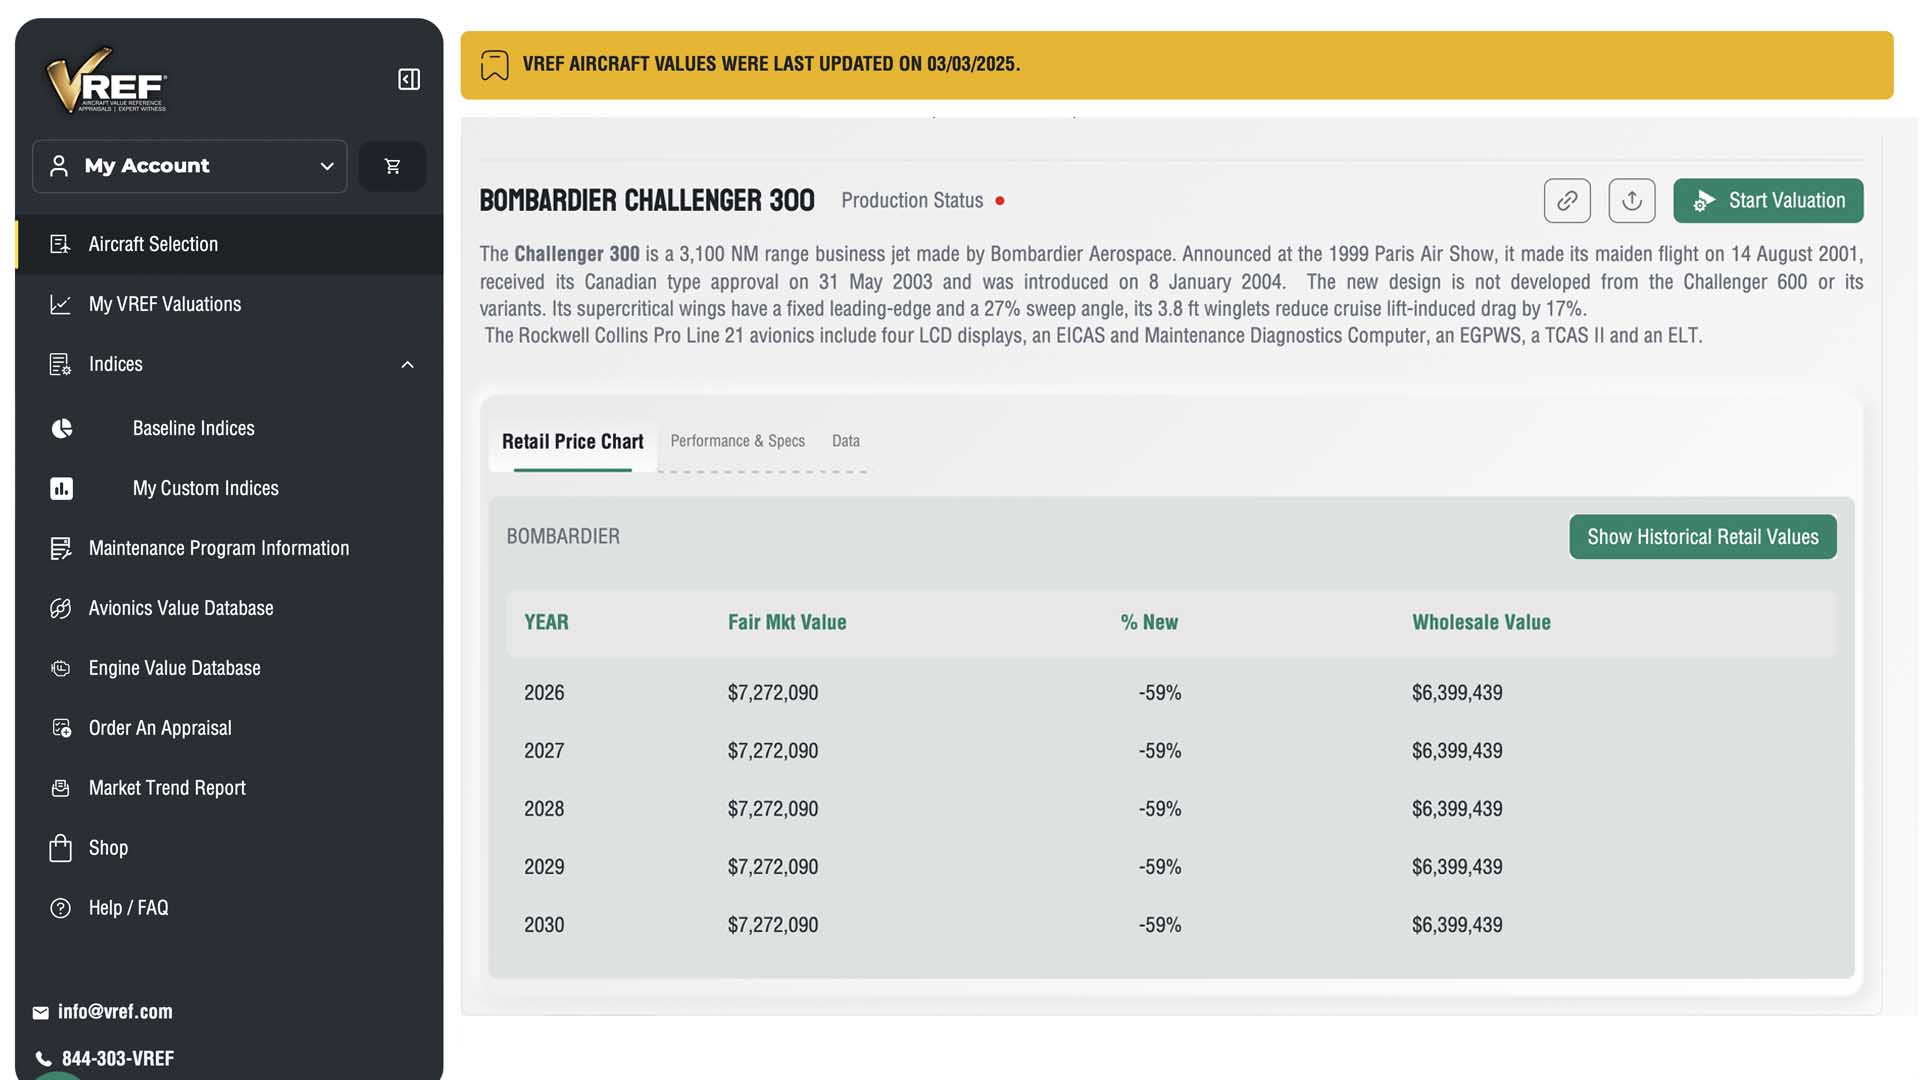
Task: Copy aircraft link with chain icon
Action: click(x=1567, y=200)
